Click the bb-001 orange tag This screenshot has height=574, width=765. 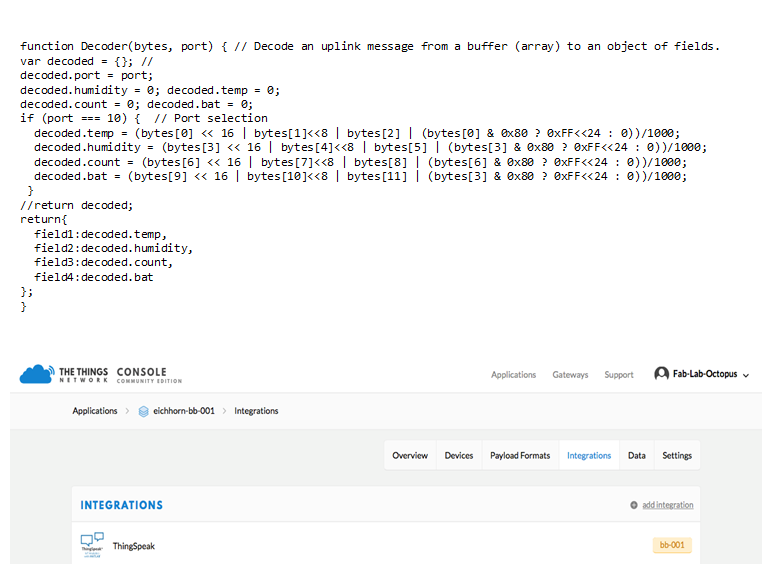(x=671, y=545)
